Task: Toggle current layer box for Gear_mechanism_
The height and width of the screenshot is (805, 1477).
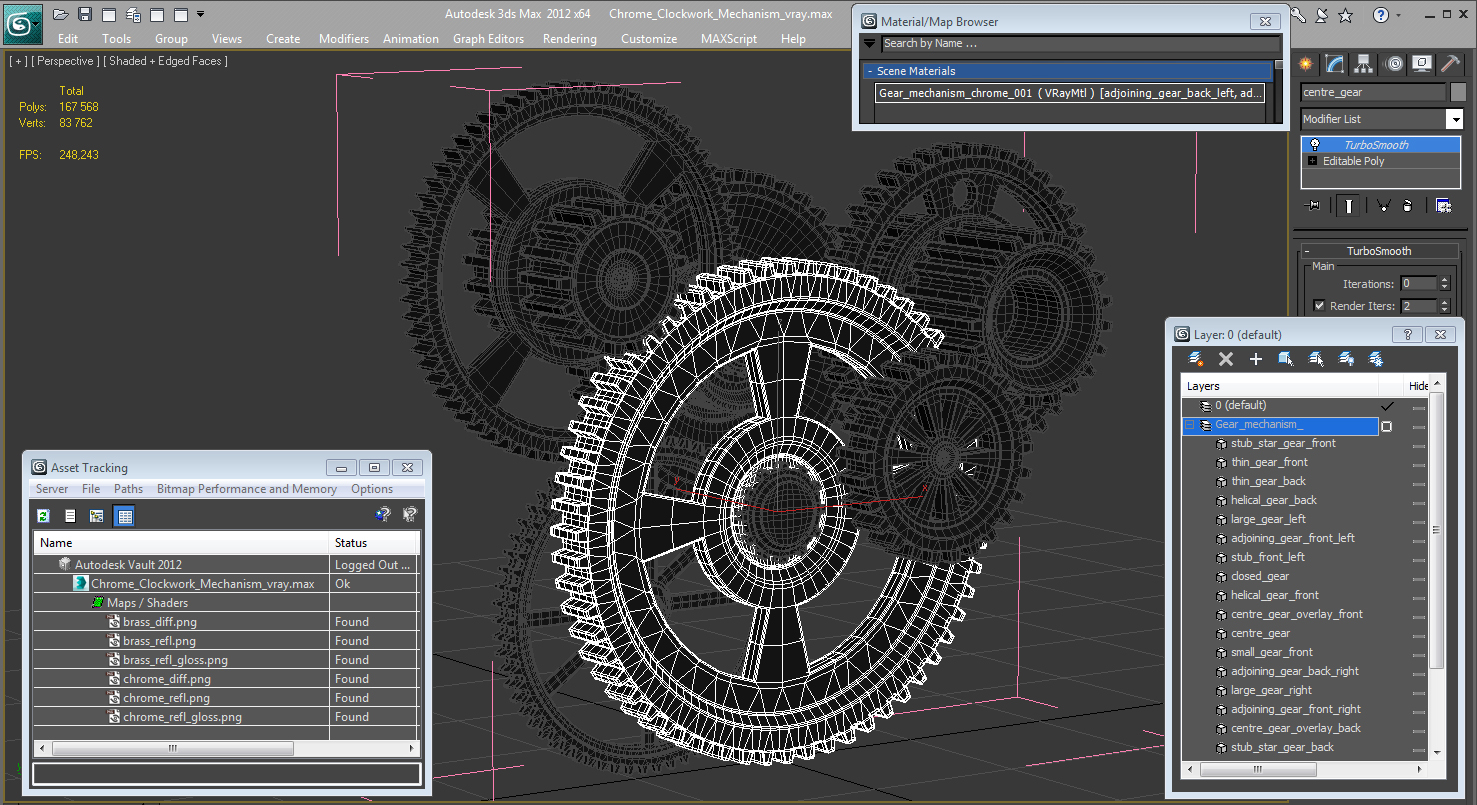Action: point(1387,426)
